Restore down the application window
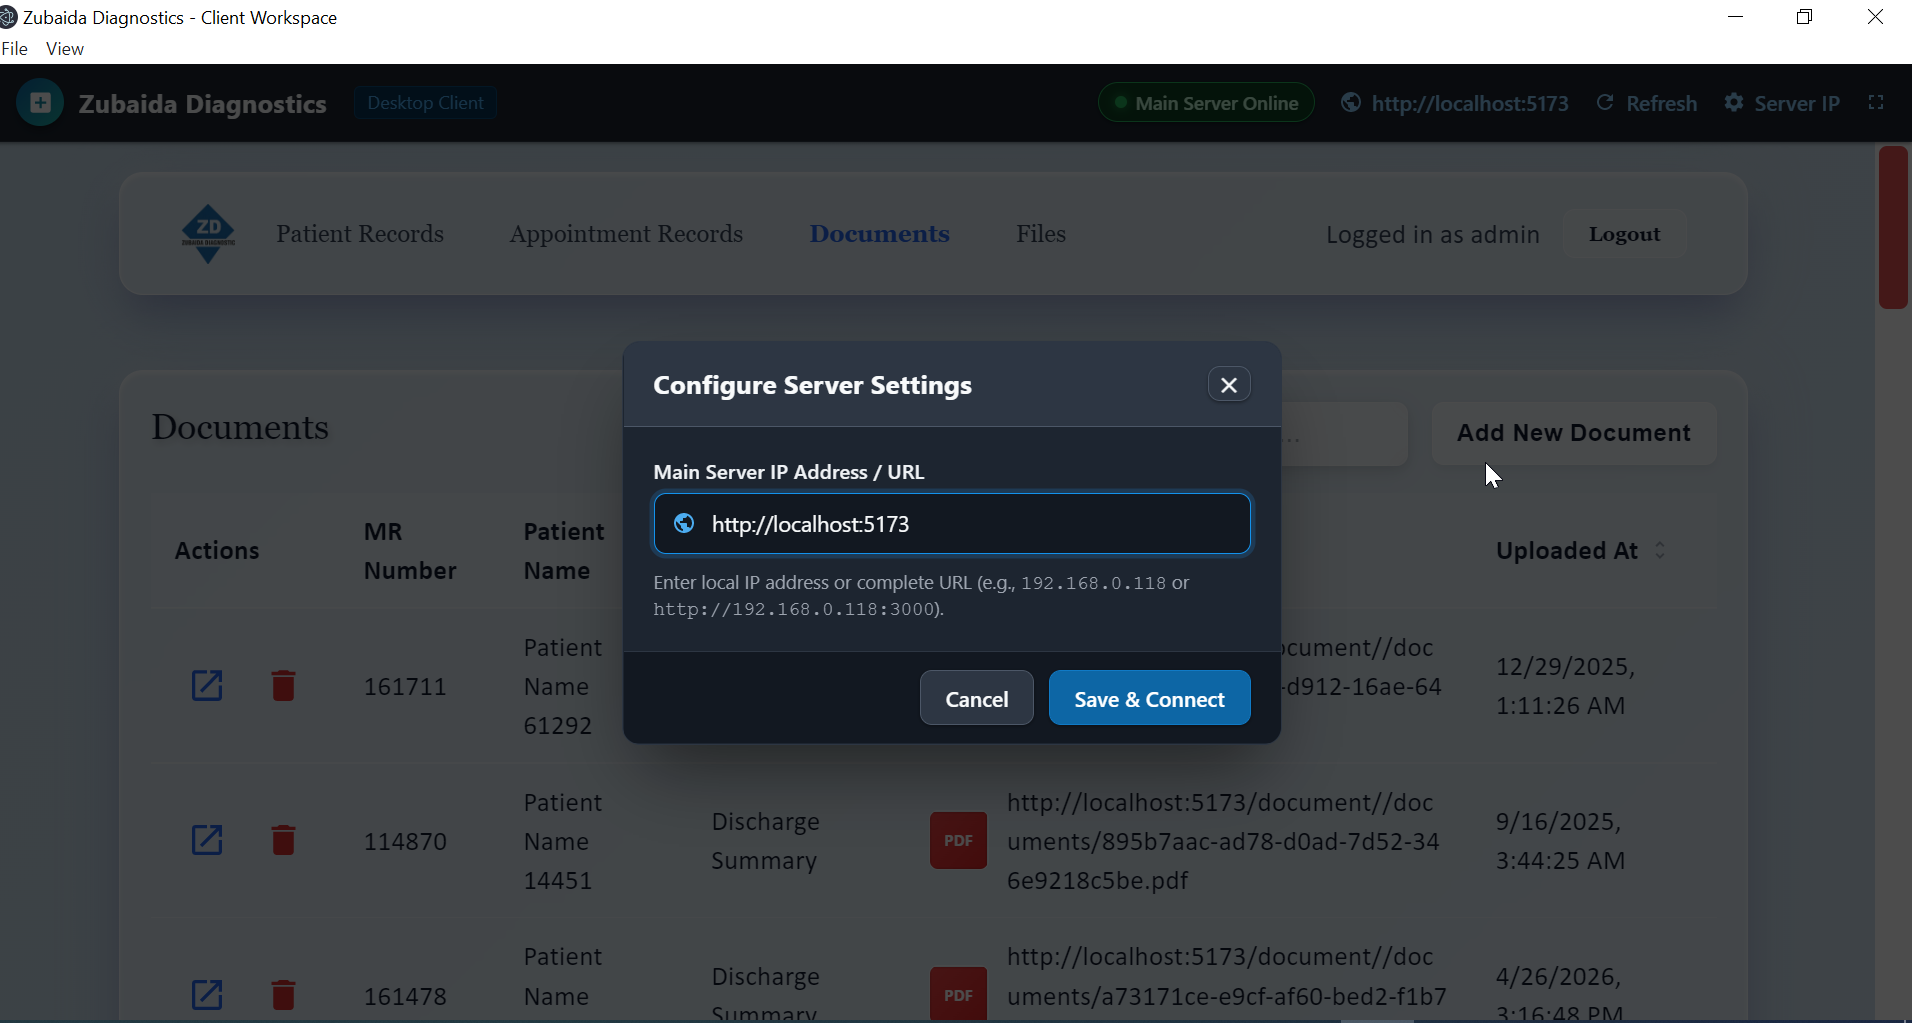Screen dimensions: 1912x1023 [x=1805, y=17]
